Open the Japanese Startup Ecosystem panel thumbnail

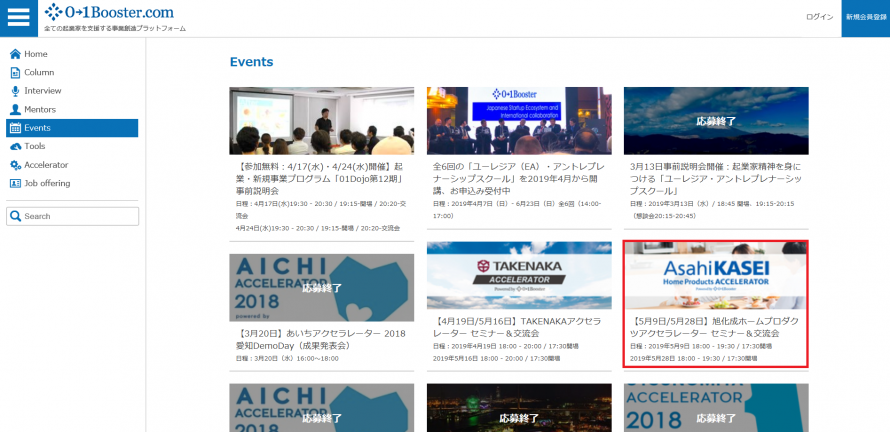click(x=519, y=120)
